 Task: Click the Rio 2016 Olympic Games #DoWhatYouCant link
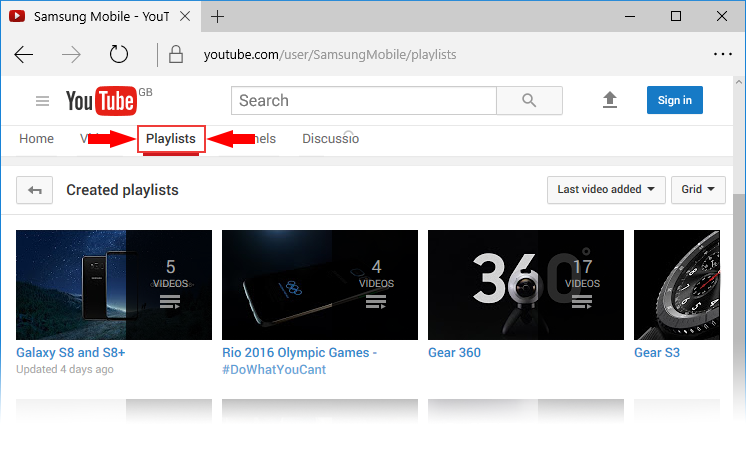pos(299,361)
